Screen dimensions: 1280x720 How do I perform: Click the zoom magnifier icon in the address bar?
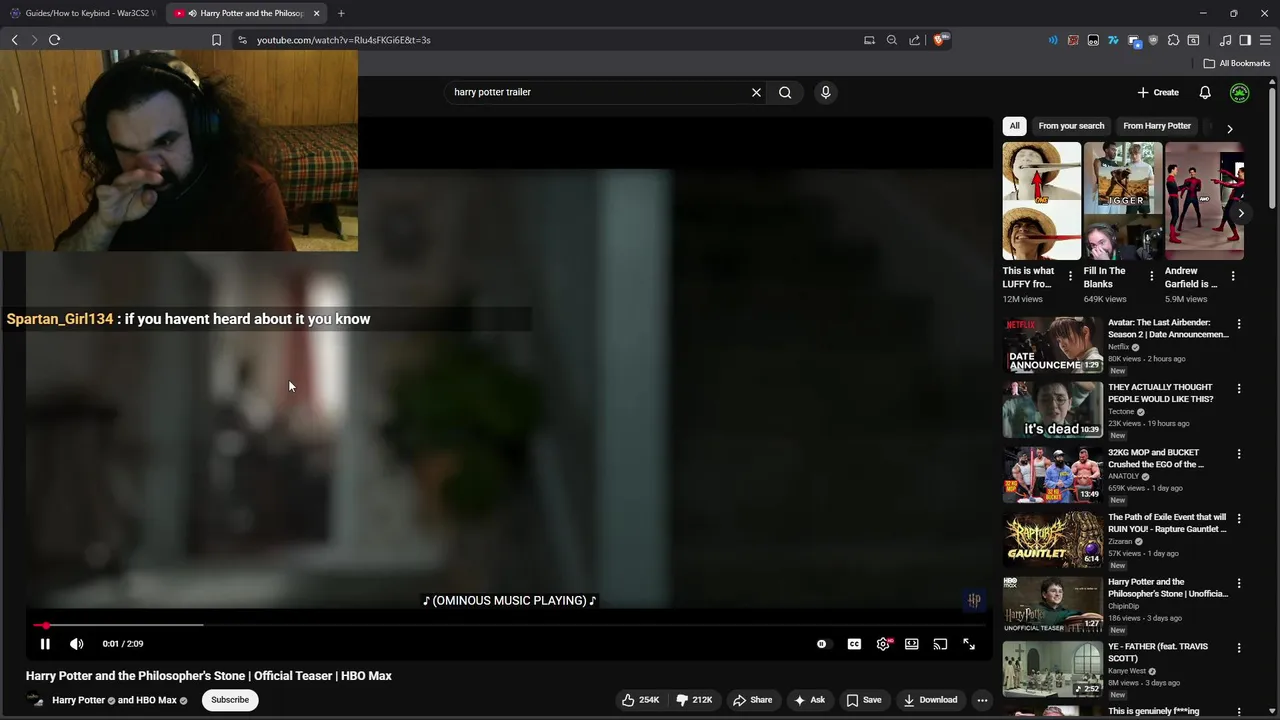(x=892, y=40)
